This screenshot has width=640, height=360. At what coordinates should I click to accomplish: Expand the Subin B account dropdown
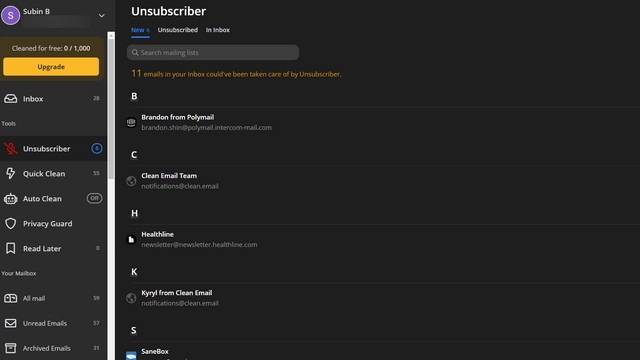click(102, 16)
